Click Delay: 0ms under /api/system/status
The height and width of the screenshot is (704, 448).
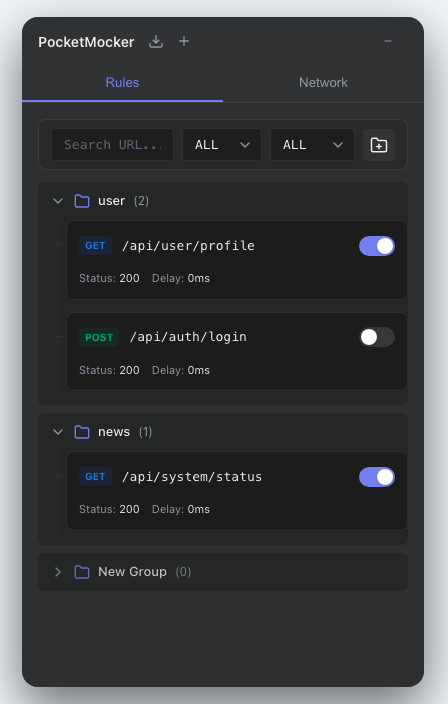[x=181, y=510]
